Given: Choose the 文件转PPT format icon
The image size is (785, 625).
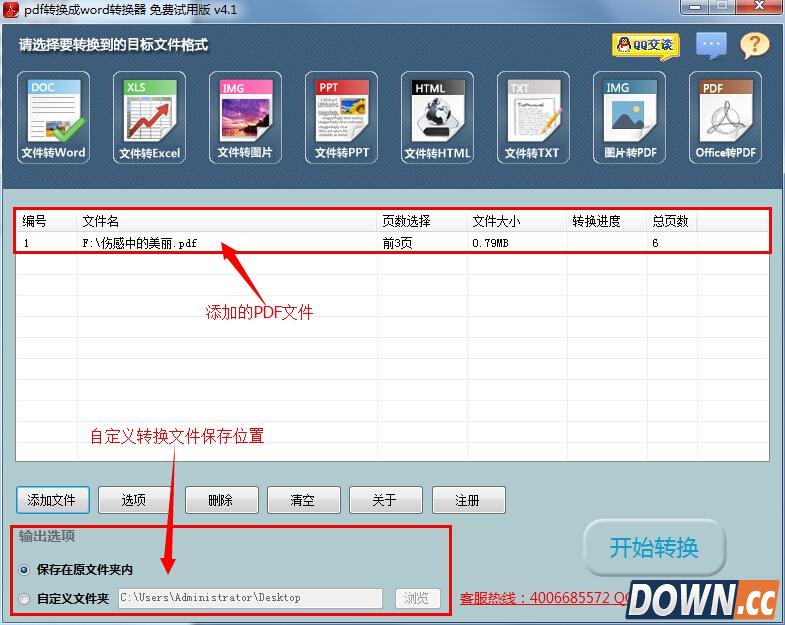Looking at the screenshot, I should point(341,118).
